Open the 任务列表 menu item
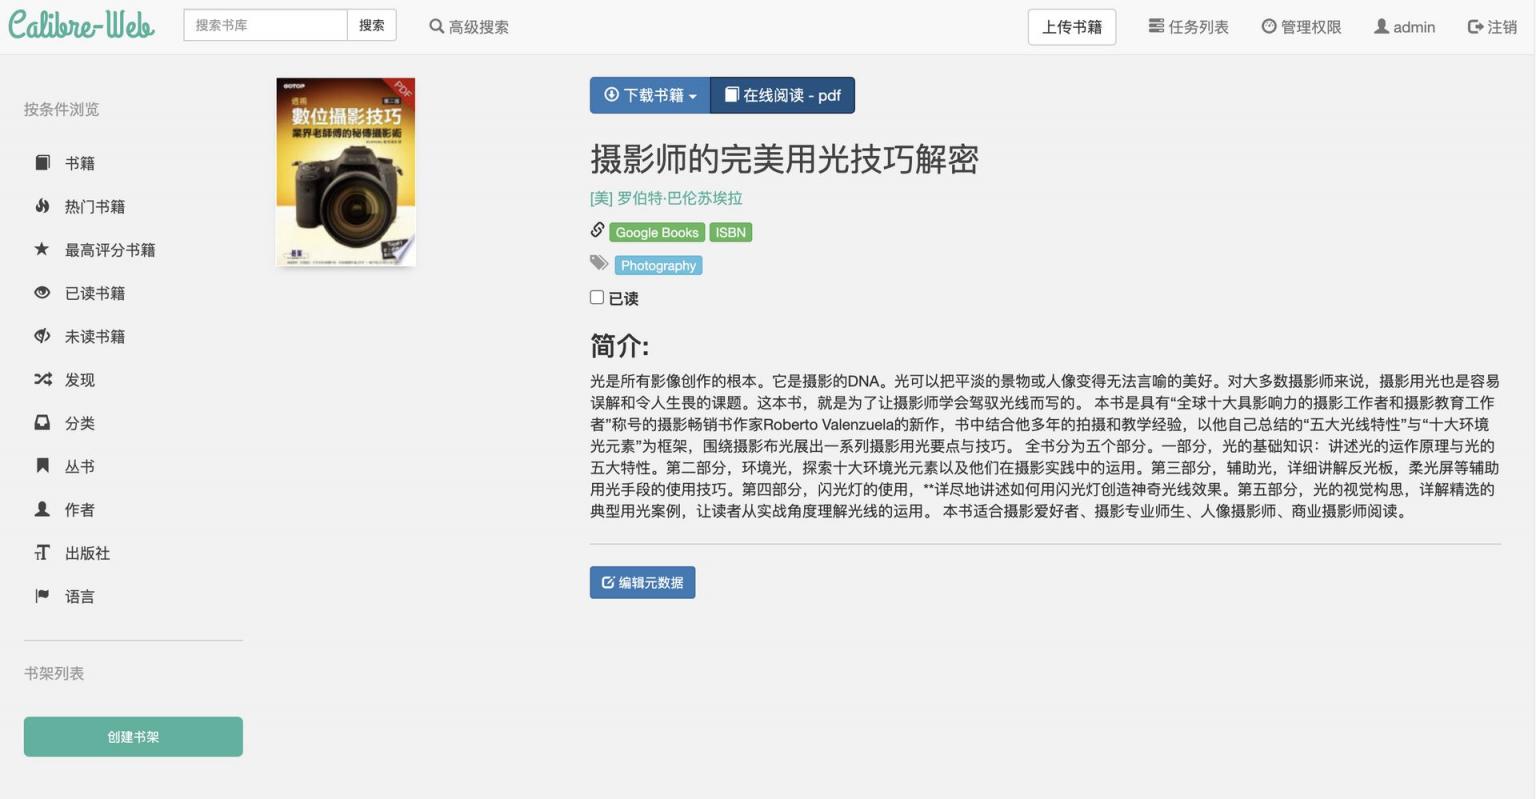This screenshot has width=1536, height=799. [1188, 27]
